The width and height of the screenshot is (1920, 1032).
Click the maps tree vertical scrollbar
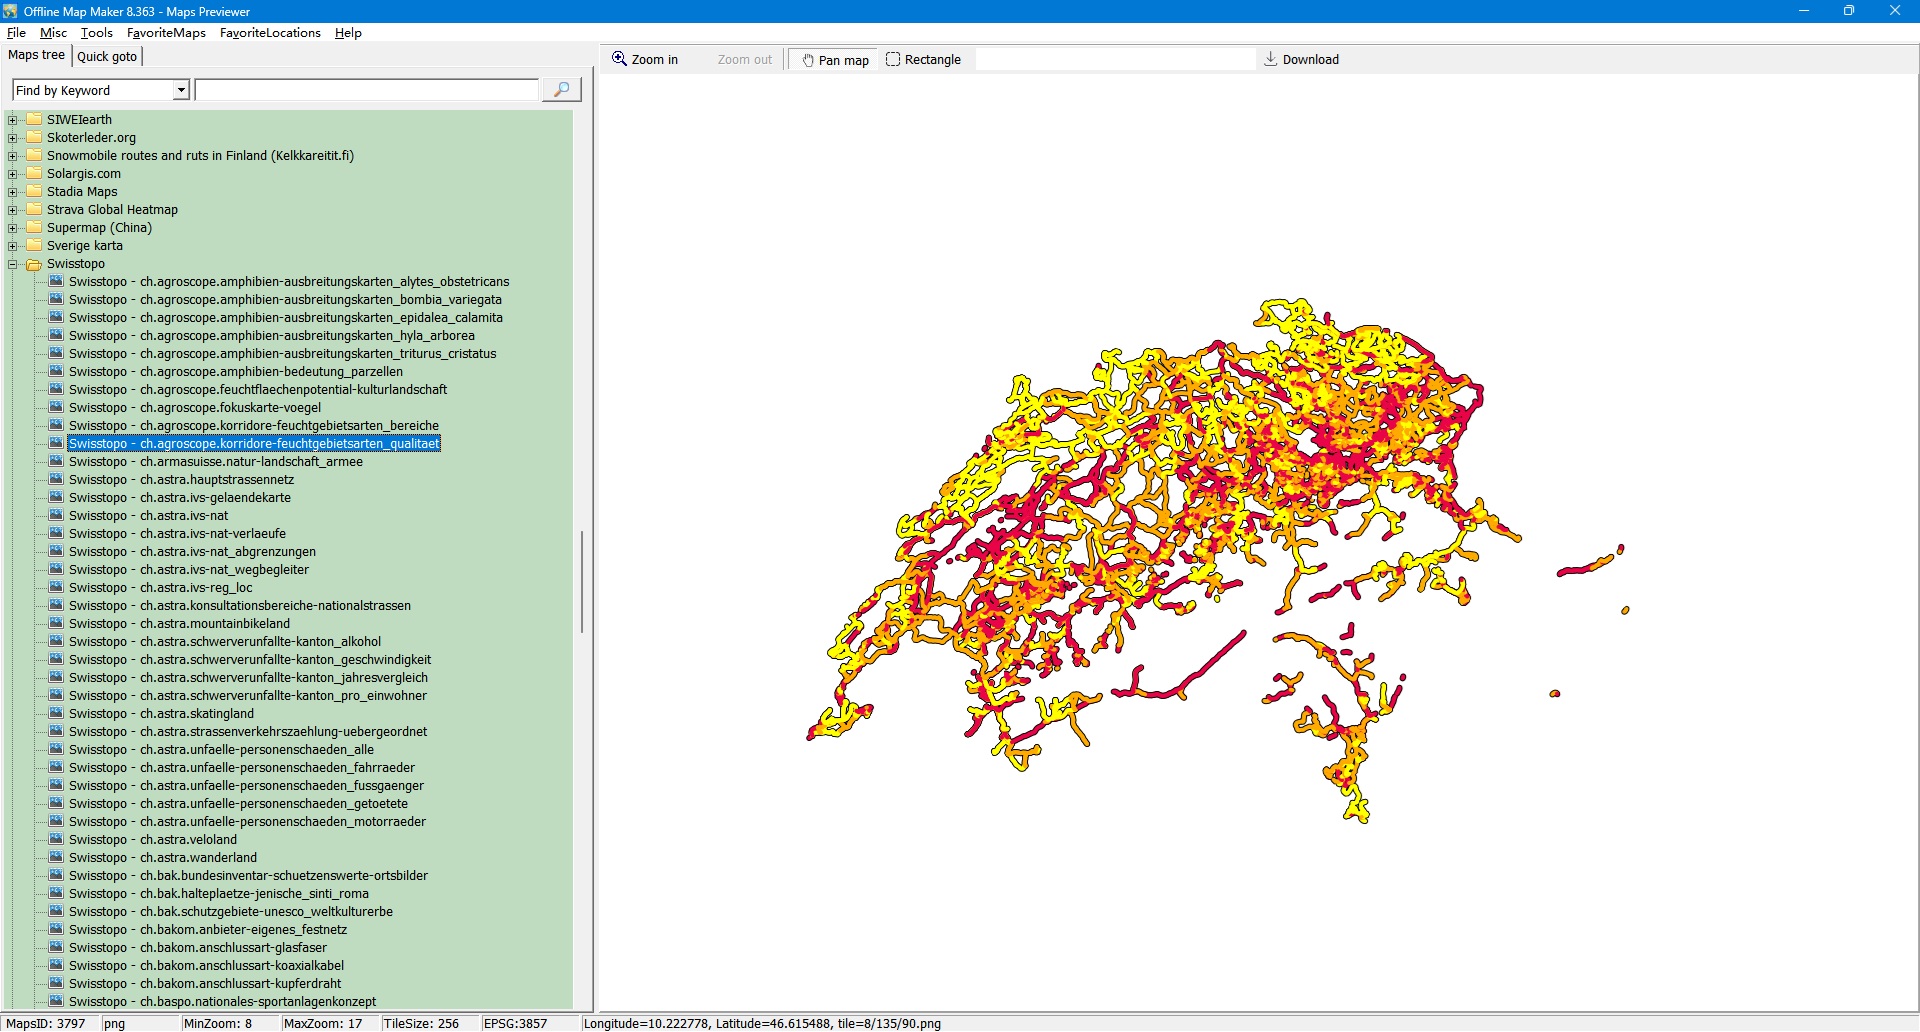coord(581,580)
